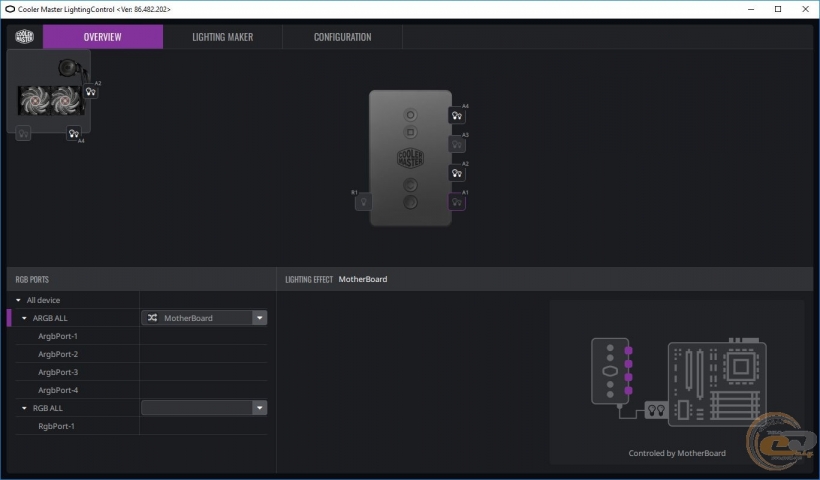Screen dimensions: 820x480
Task: Open the RGB ALL effect dropdown
Action: (259, 408)
